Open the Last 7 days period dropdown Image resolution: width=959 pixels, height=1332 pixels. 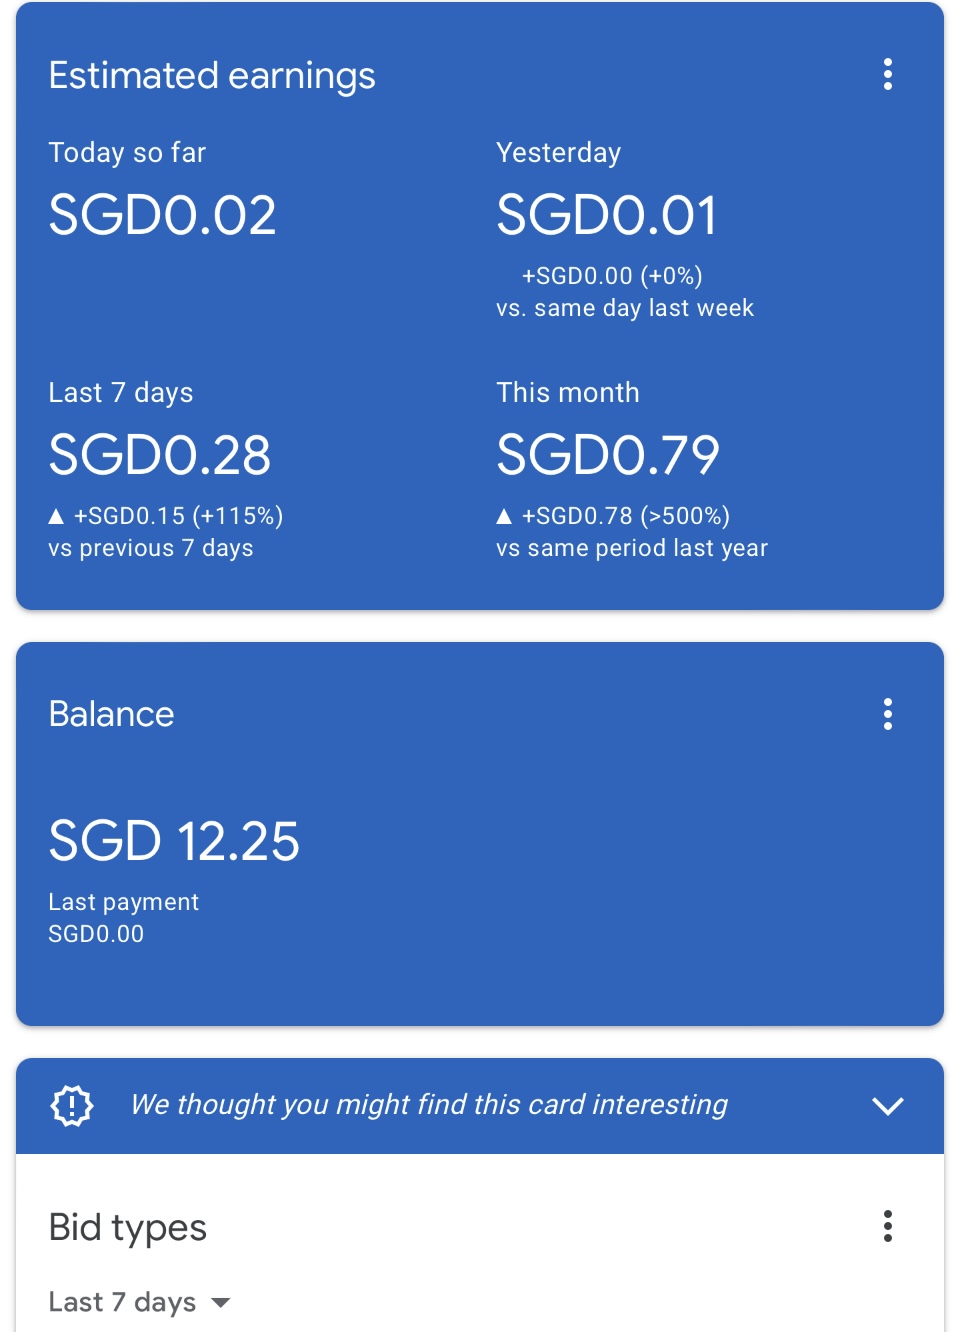139,1302
